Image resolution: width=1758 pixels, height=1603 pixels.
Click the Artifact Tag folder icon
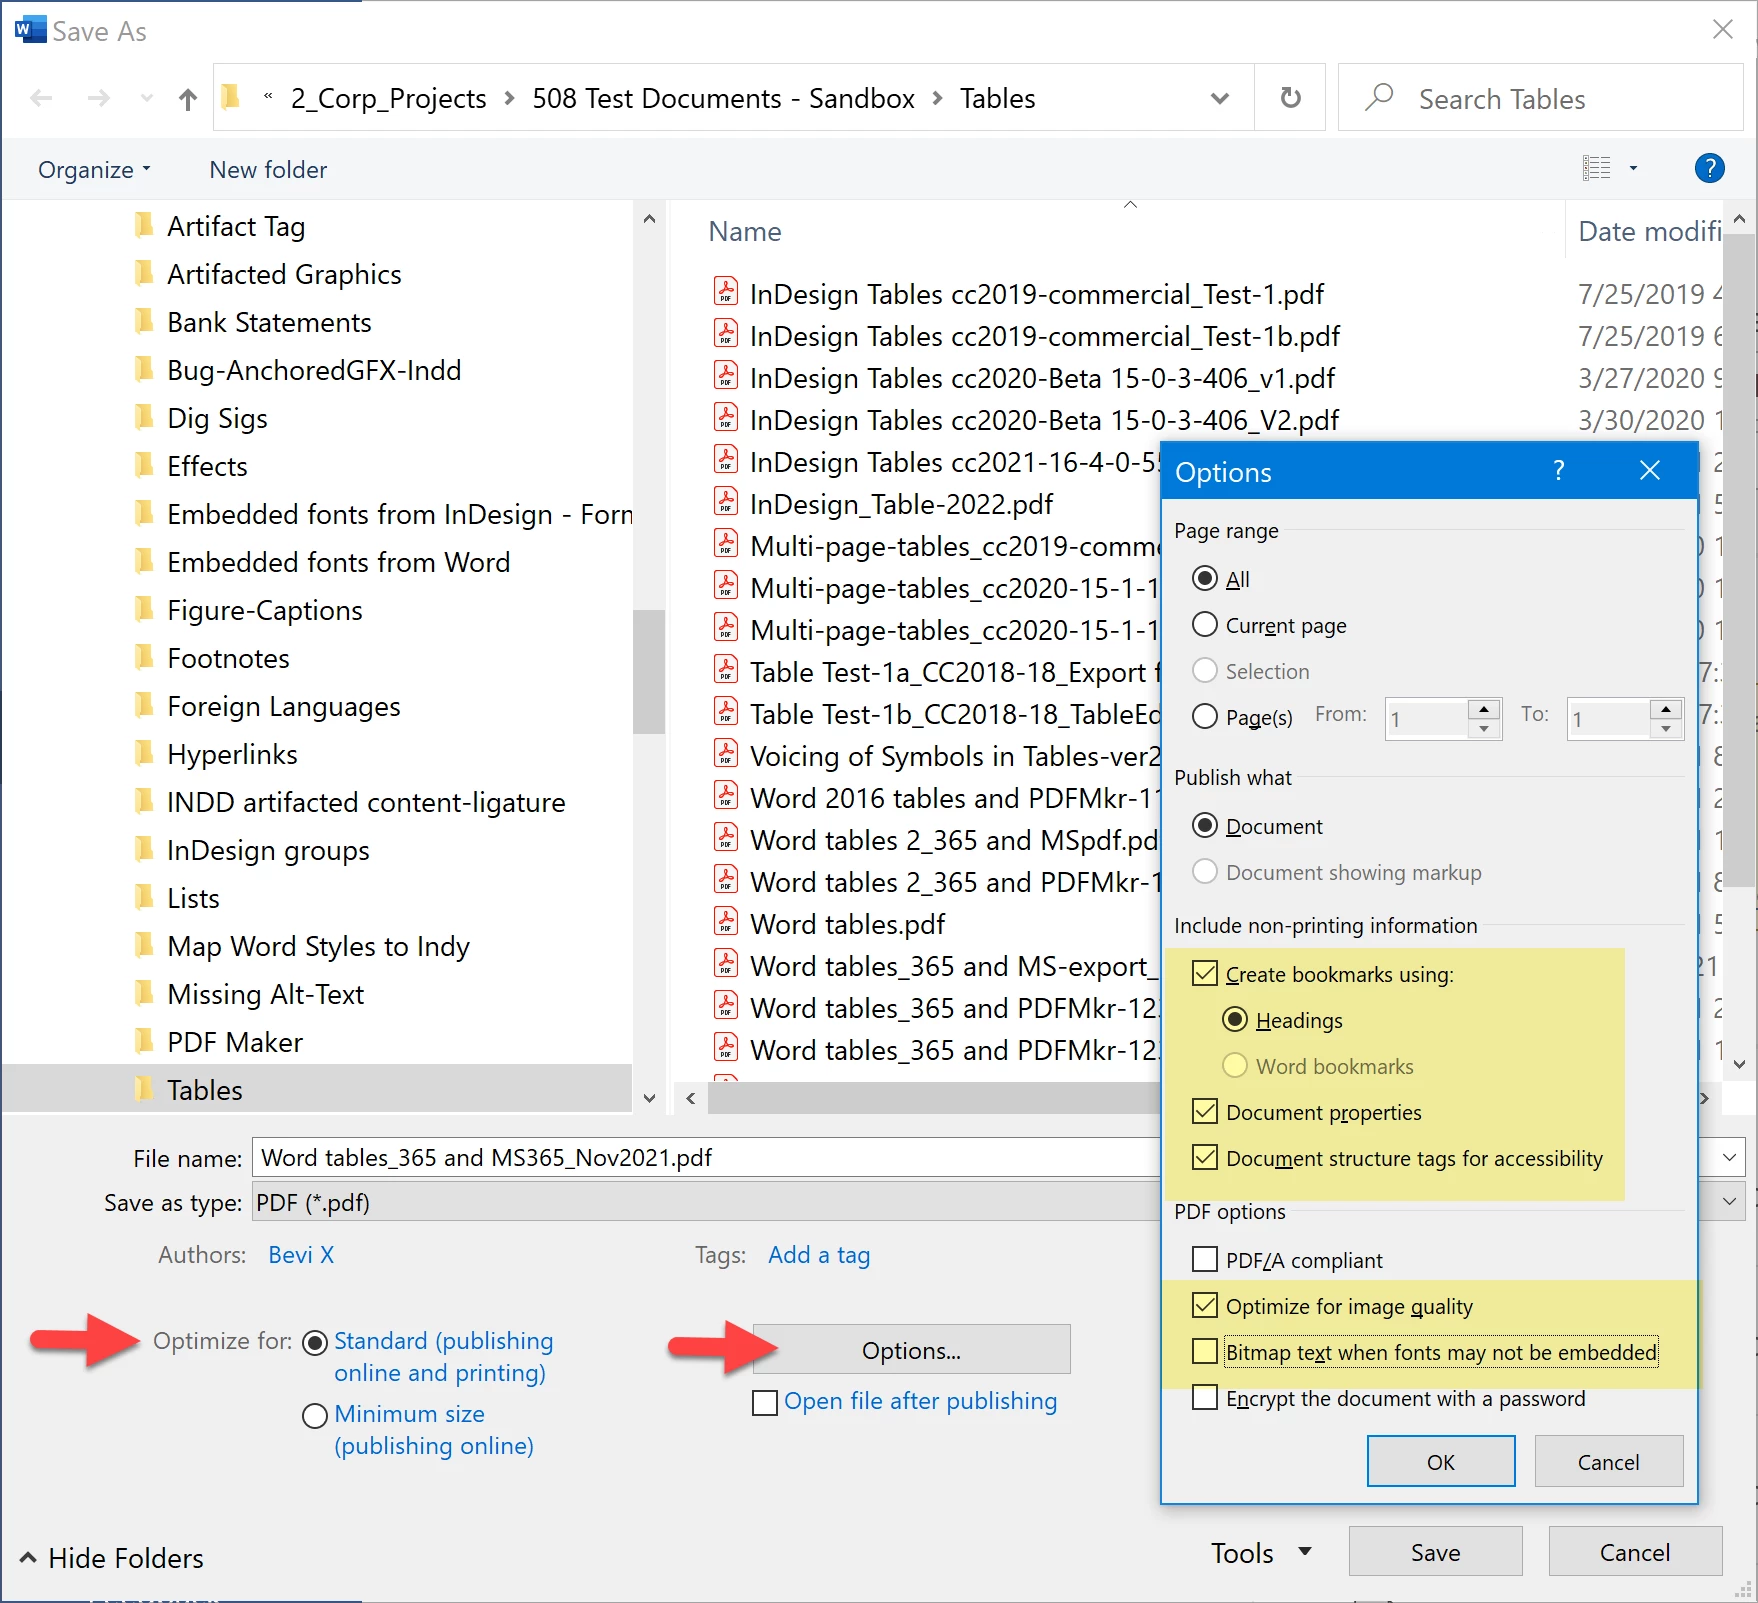pos(145,224)
